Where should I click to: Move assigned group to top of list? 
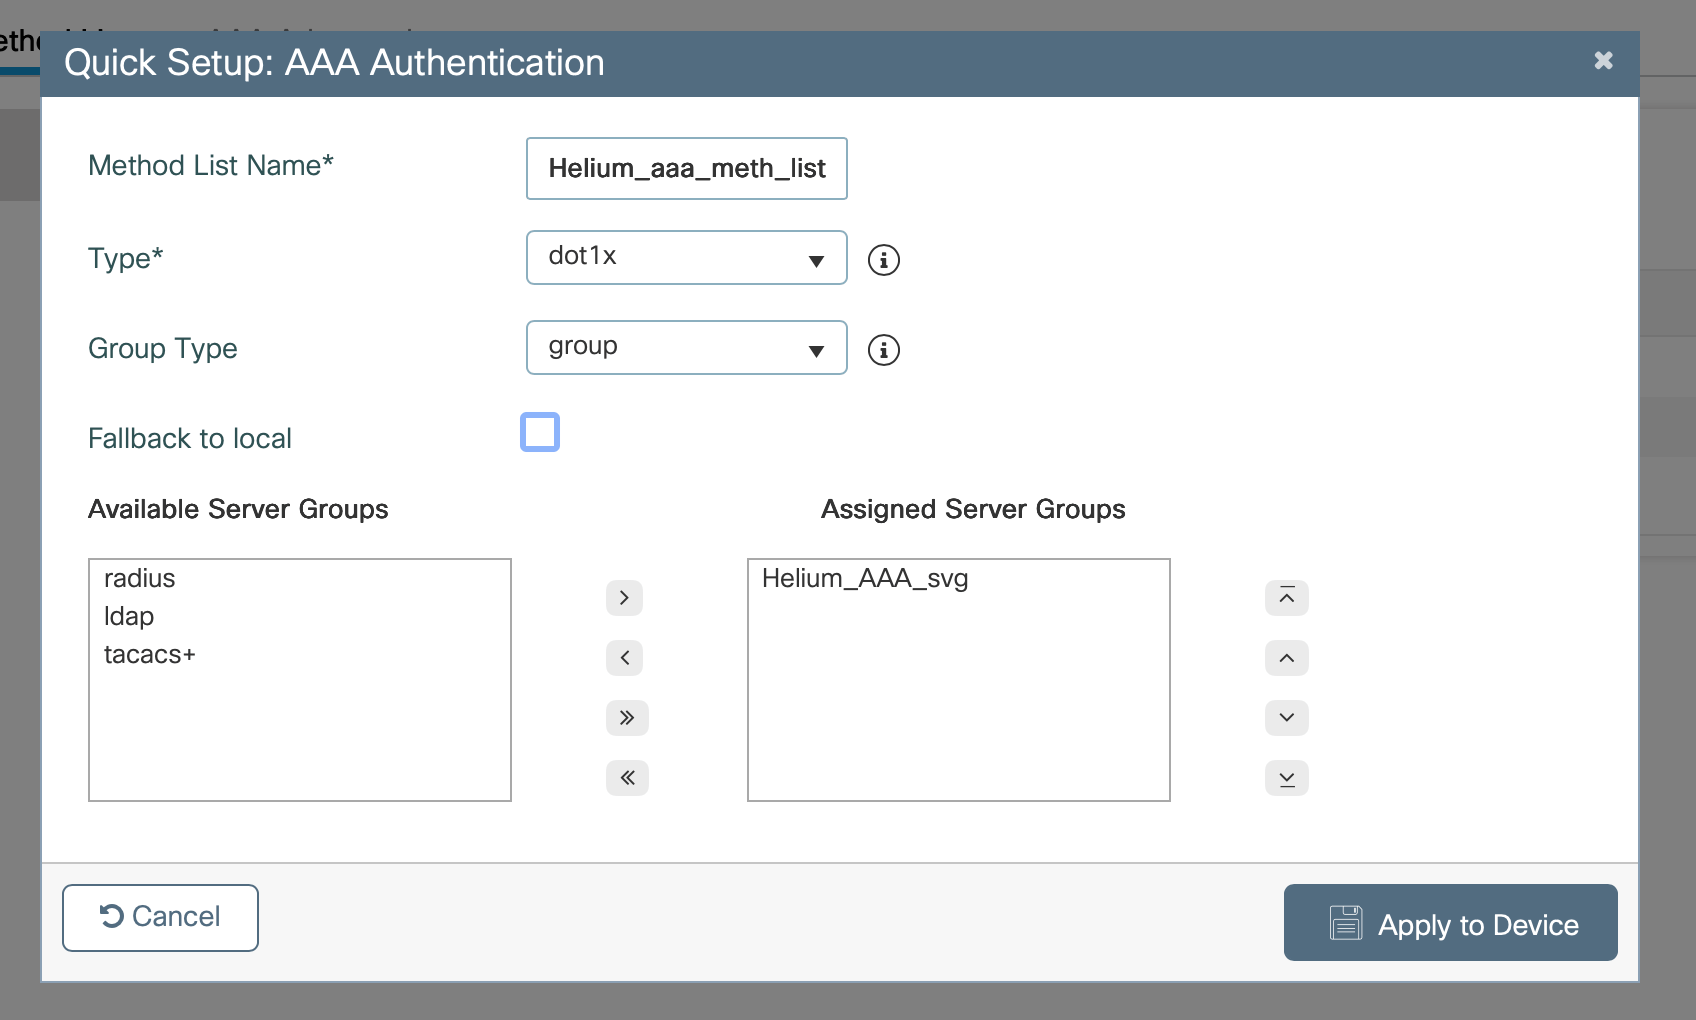1286,598
